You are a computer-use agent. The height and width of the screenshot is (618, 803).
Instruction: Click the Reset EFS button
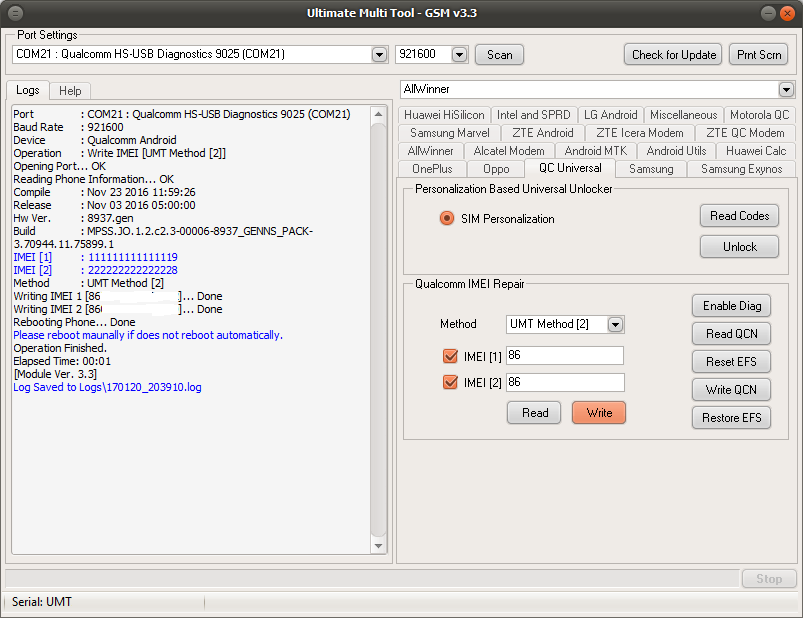pos(731,362)
